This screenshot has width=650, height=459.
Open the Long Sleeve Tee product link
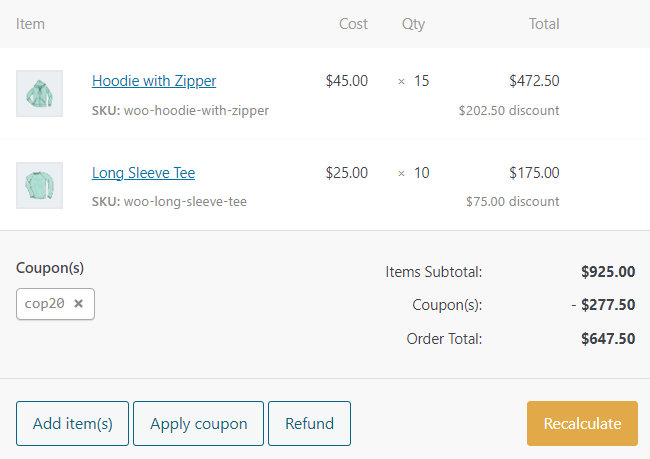143,173
